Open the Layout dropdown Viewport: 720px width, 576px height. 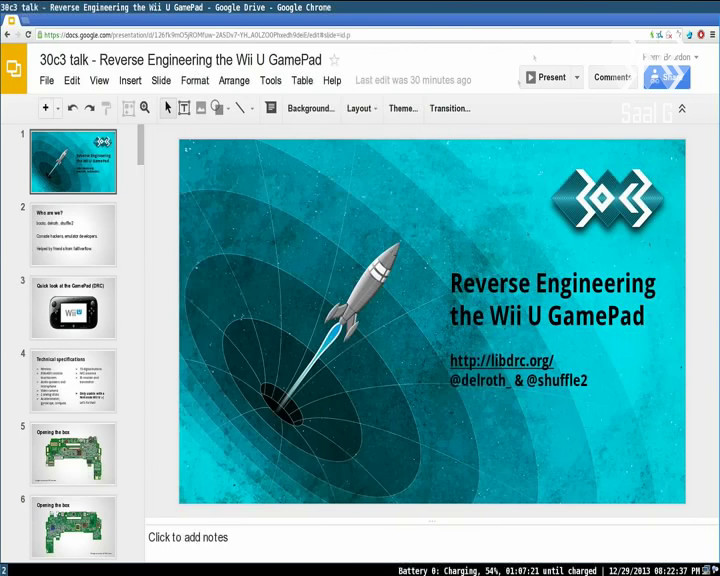pos(362,108)
